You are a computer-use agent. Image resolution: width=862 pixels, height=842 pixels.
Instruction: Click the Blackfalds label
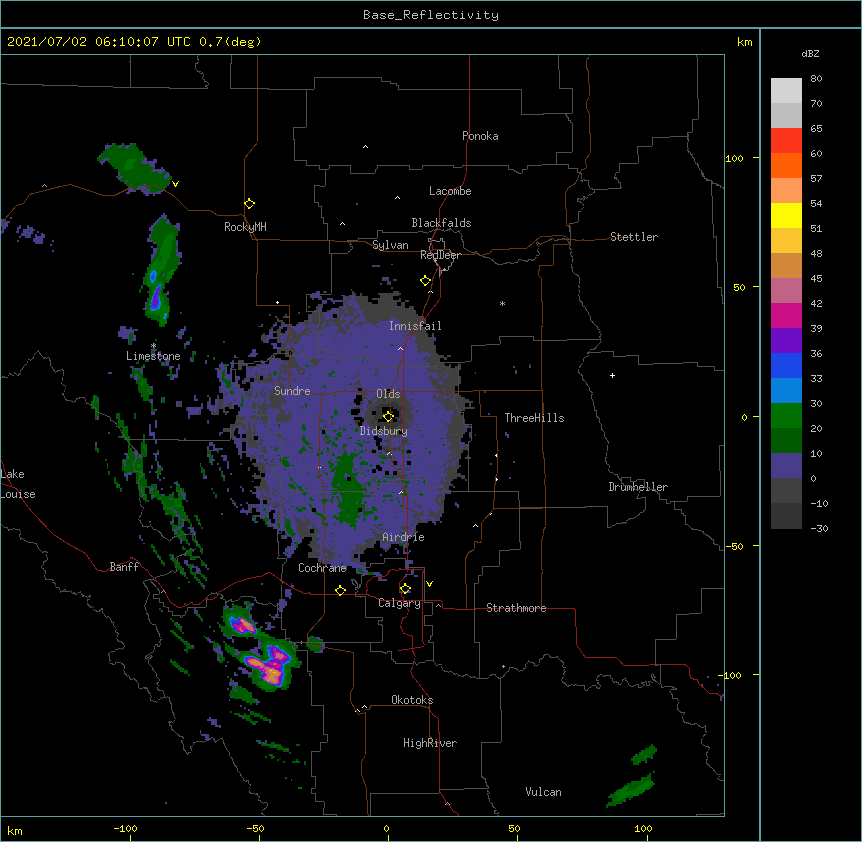[x=441, y=223]
